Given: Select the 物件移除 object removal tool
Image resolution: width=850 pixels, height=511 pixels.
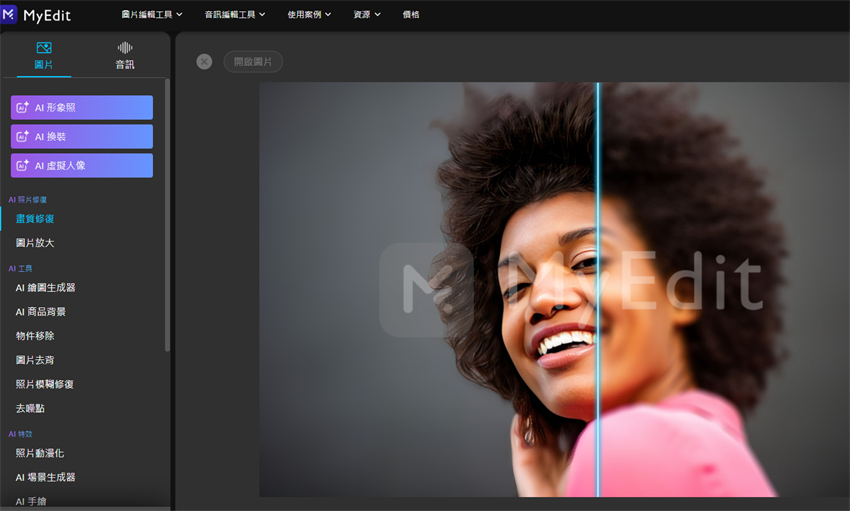Looking at the screenshot, I should point(35,336).
